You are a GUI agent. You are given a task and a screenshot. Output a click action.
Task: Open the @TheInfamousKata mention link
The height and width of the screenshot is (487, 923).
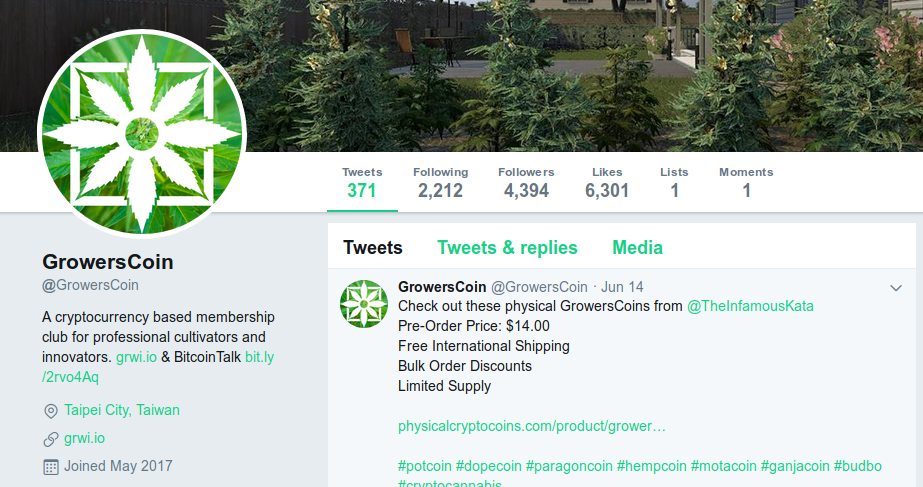750,306
